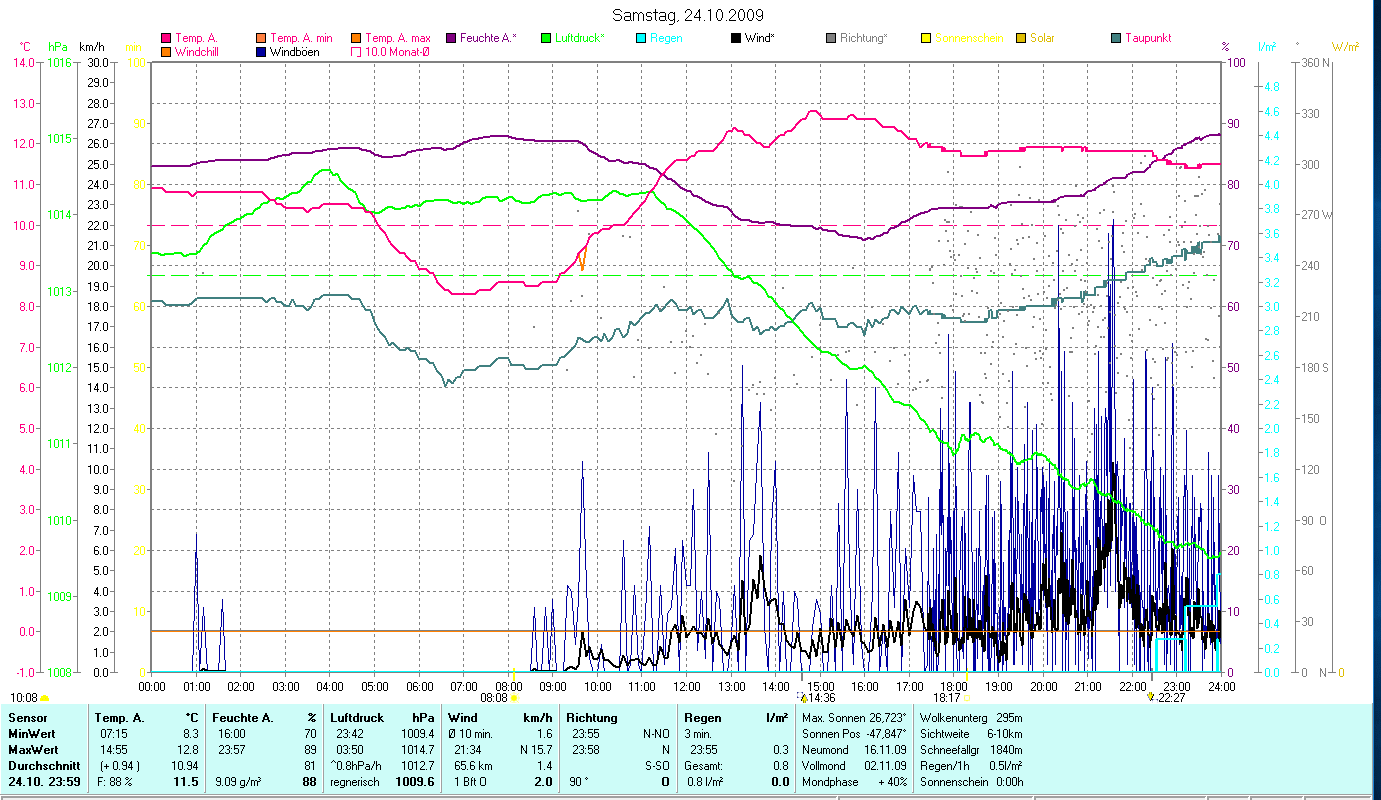Click the chart date title Samstag, 24.10.2009
Image resolution: width=1381 pixels, height=800 pixels.
[x=688, y=15]
